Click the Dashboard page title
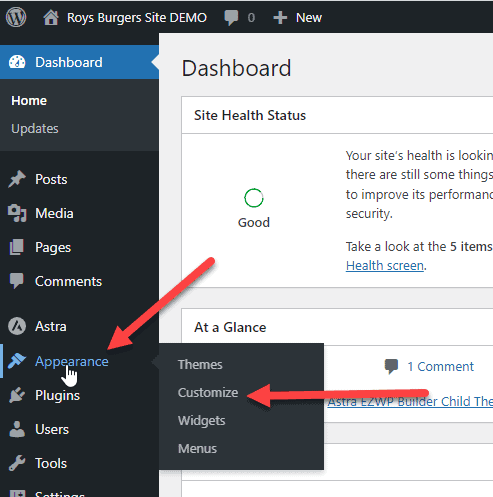 click(x=236, y=68)
